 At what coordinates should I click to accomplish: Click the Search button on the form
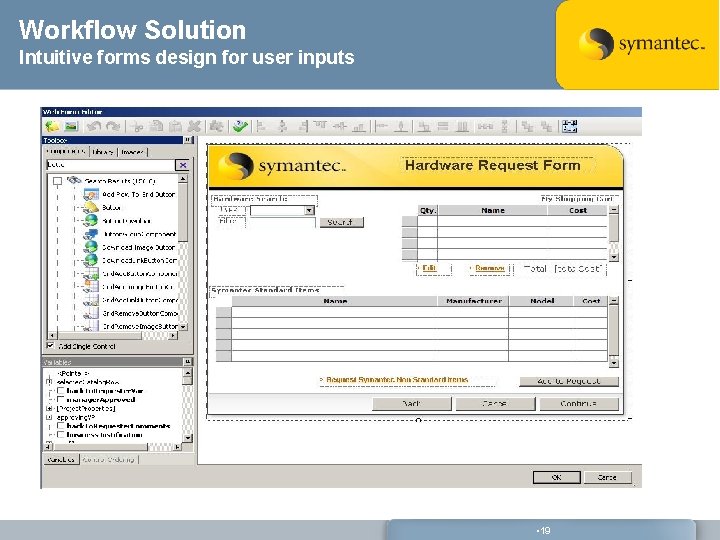point(342,222)
